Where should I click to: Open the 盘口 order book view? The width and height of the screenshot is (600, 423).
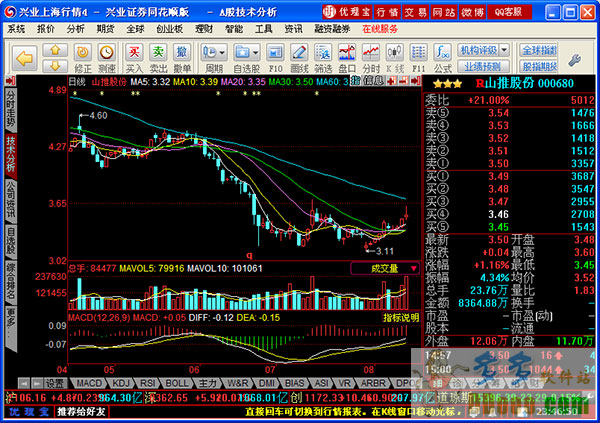coord(347,58)
